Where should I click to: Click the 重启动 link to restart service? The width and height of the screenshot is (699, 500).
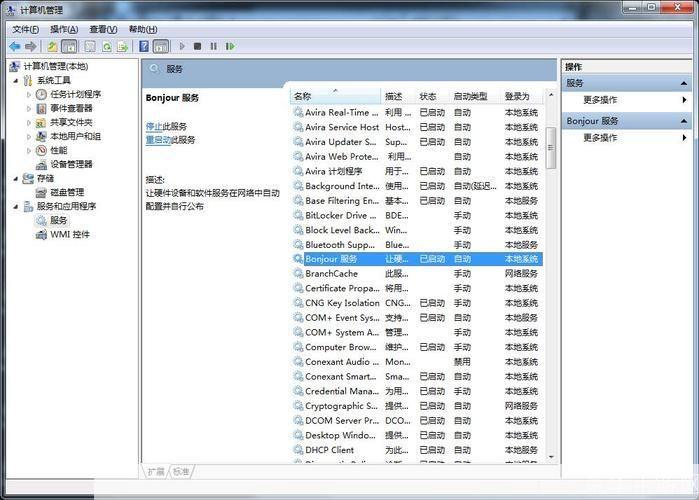tap(158, 140)
